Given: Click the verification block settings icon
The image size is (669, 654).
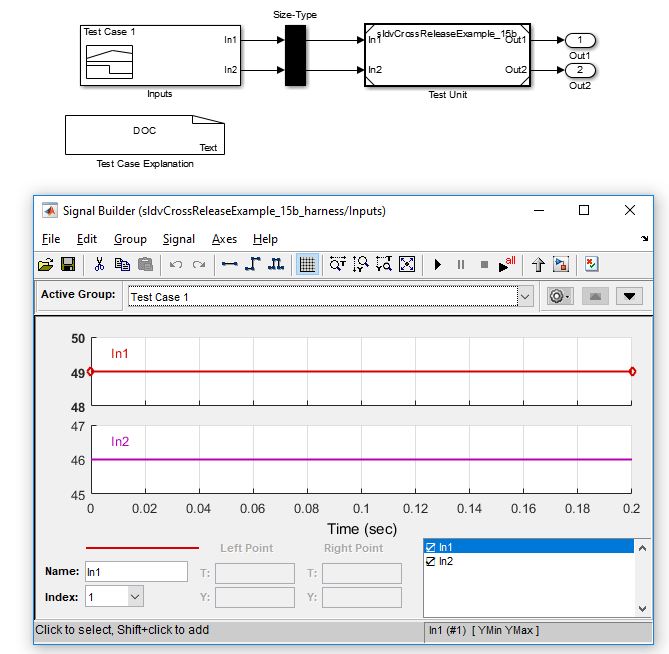Looking at the screenshot, I should click(561, 265).
